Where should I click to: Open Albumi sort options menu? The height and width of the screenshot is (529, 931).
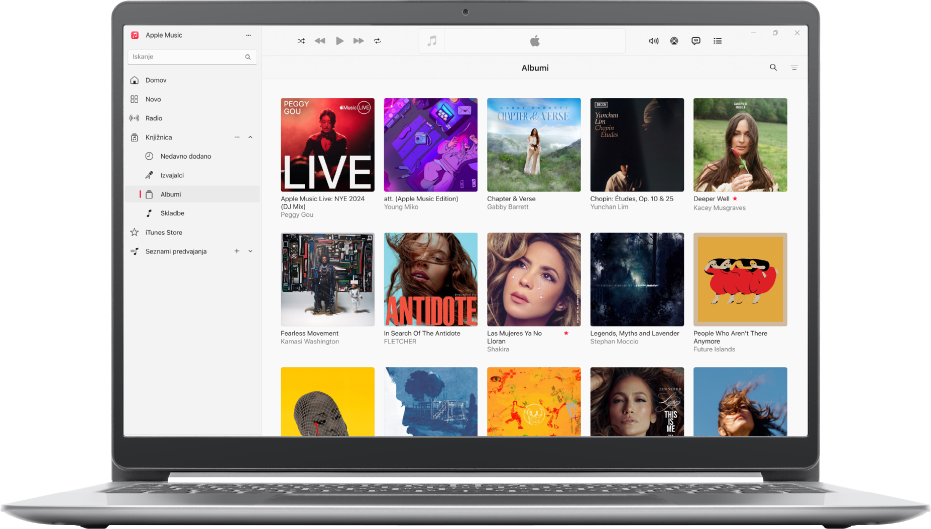coord(794,68)
